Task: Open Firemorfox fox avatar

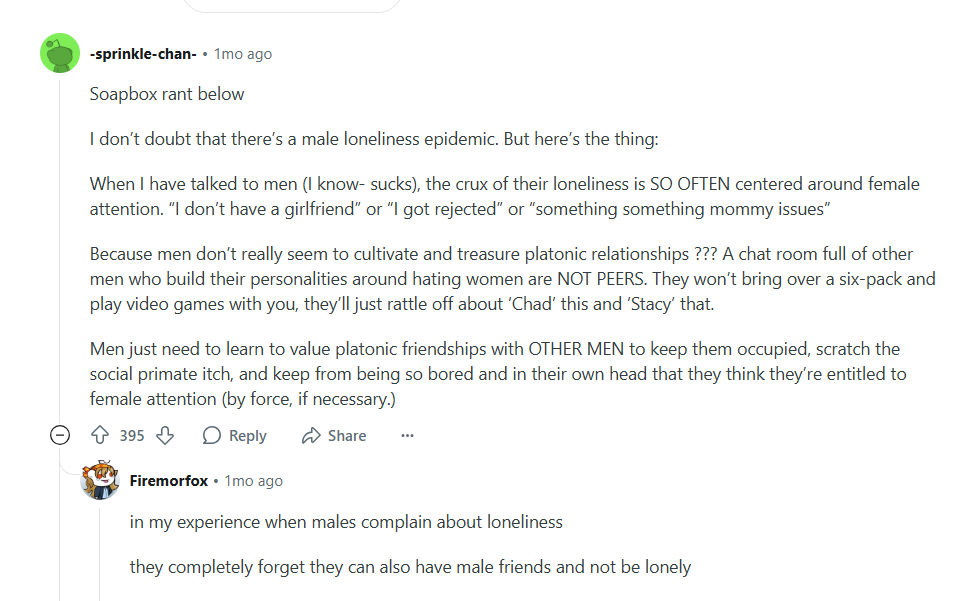Action: coord(100,480)
